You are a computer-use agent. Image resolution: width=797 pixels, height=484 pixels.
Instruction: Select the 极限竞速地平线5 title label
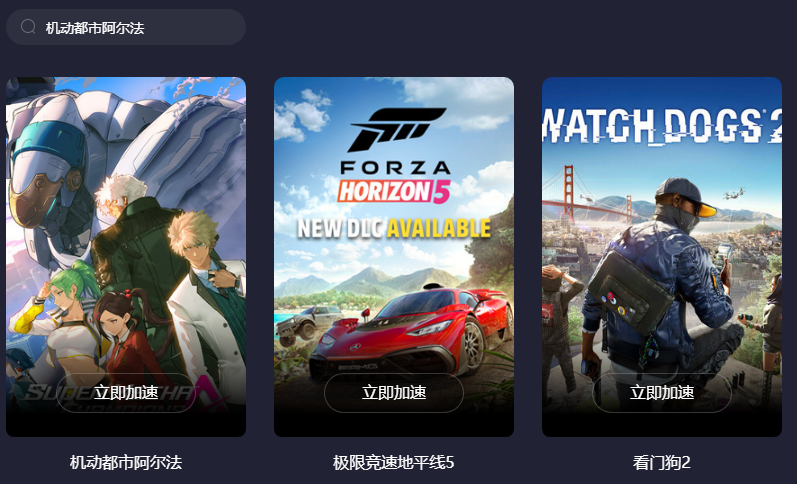coord(393,463)
